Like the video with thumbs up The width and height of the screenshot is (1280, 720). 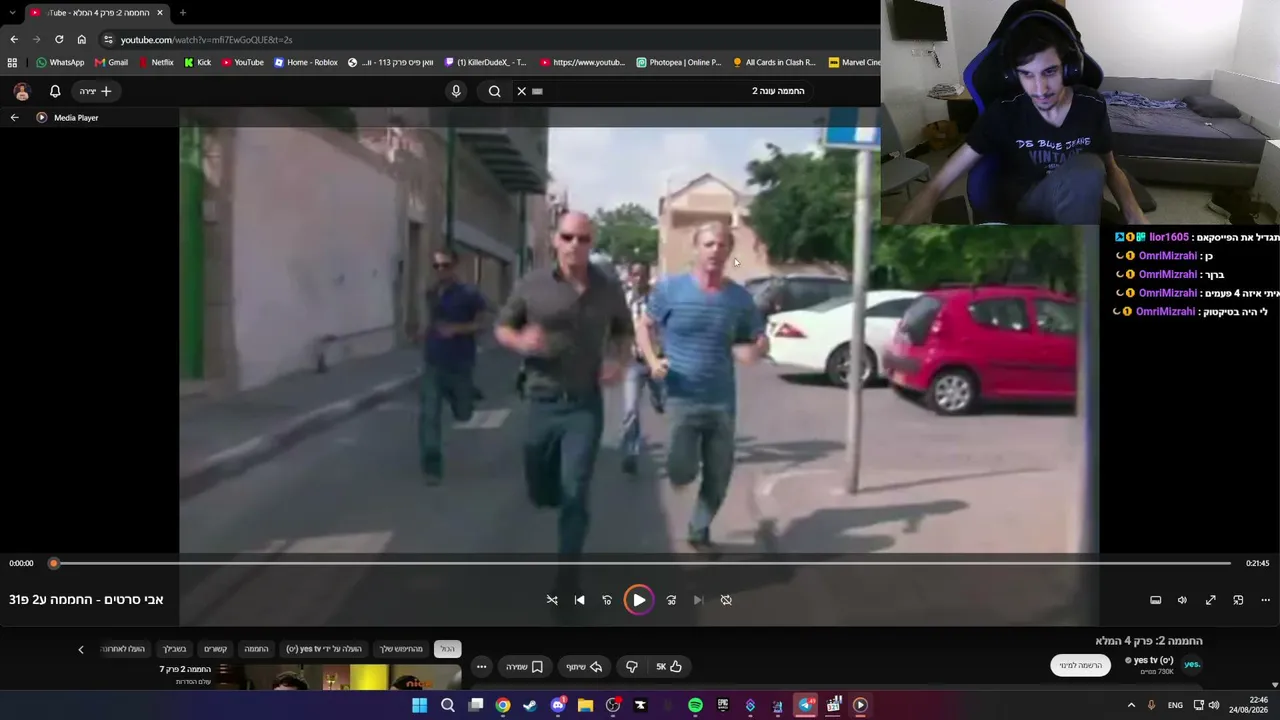coord(669,667)
